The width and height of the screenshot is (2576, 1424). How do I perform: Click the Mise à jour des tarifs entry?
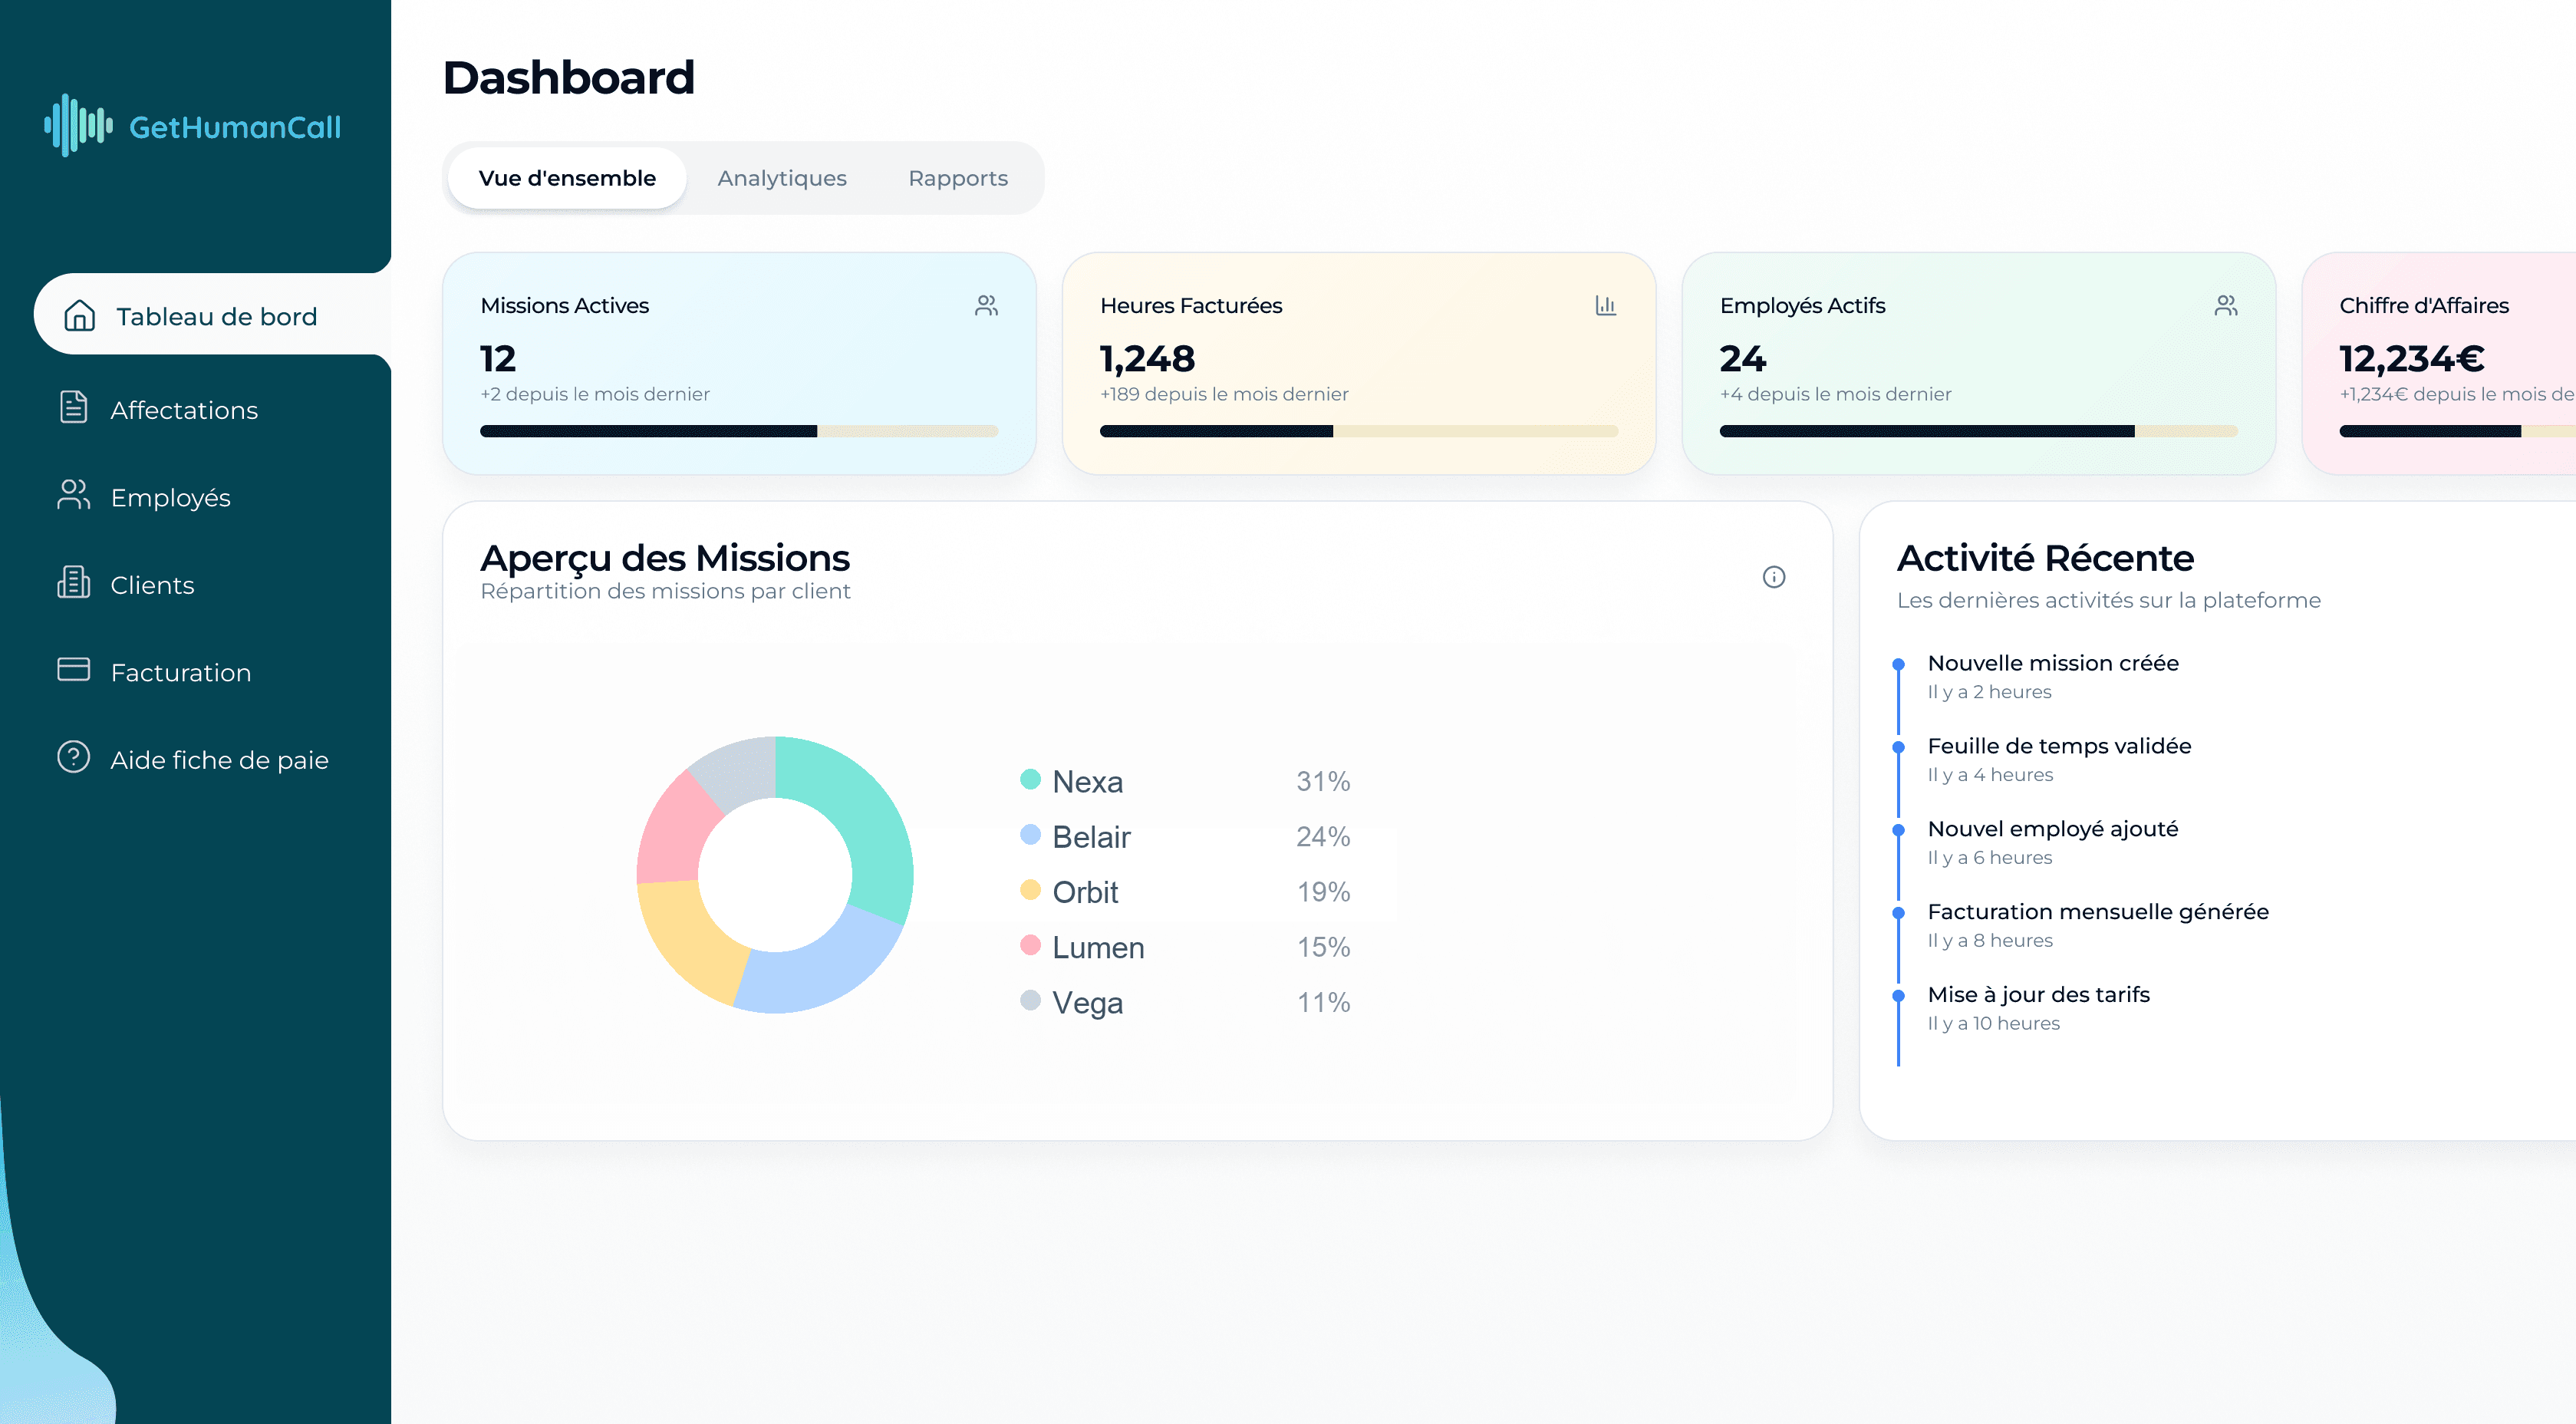pos(2038,1008)
